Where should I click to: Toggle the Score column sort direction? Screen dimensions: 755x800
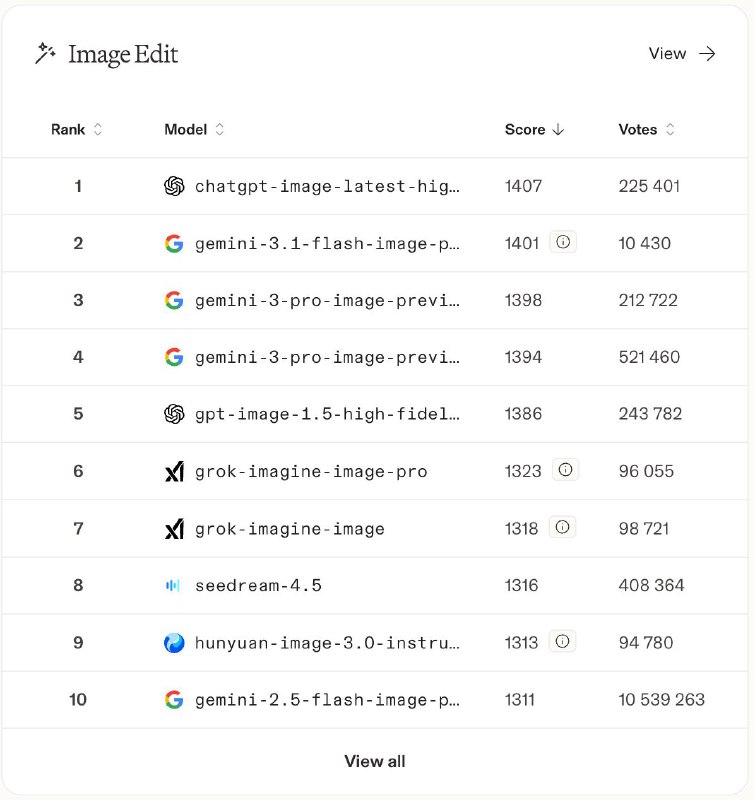point(535,129)
